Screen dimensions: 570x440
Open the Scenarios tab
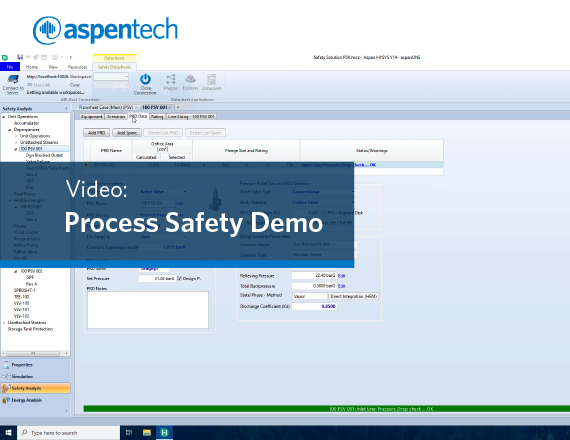[x=116, y=117]
